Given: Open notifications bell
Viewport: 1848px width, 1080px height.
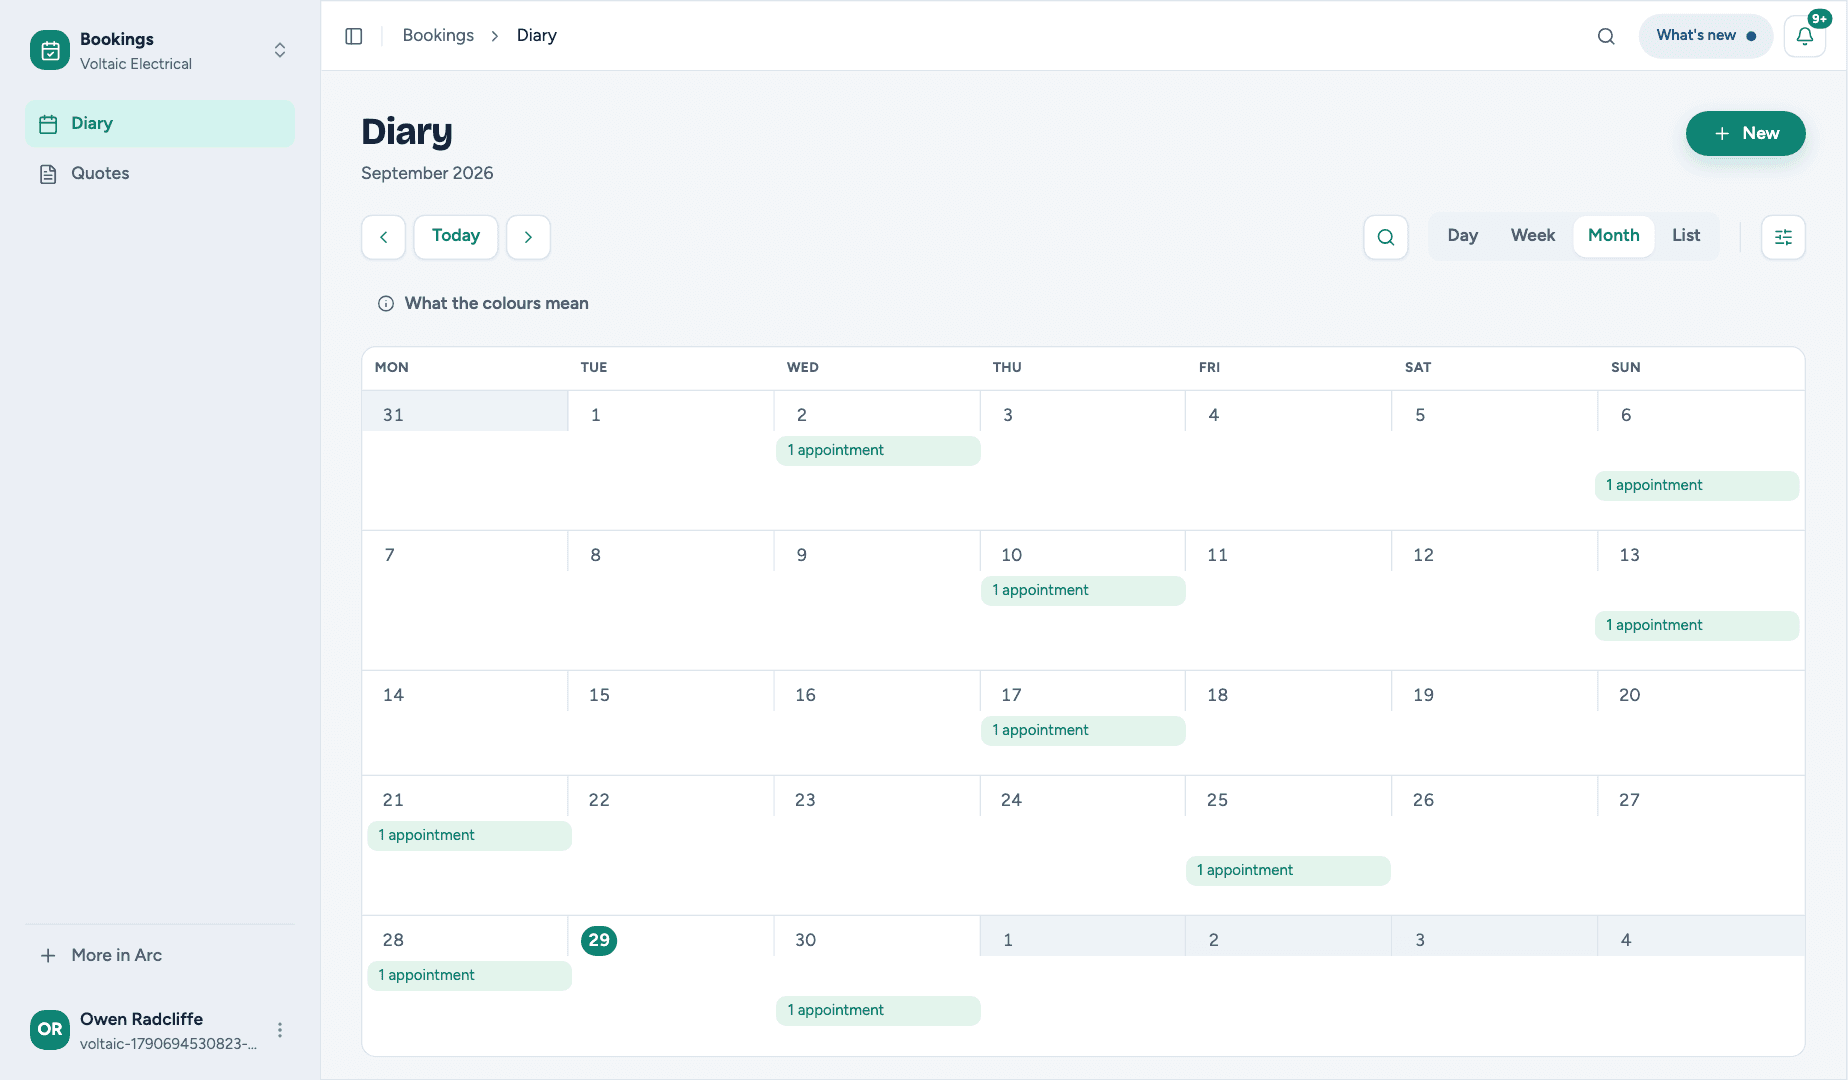Looking at the screenshot, I should pyautogui.click(x=1805, y=36).
